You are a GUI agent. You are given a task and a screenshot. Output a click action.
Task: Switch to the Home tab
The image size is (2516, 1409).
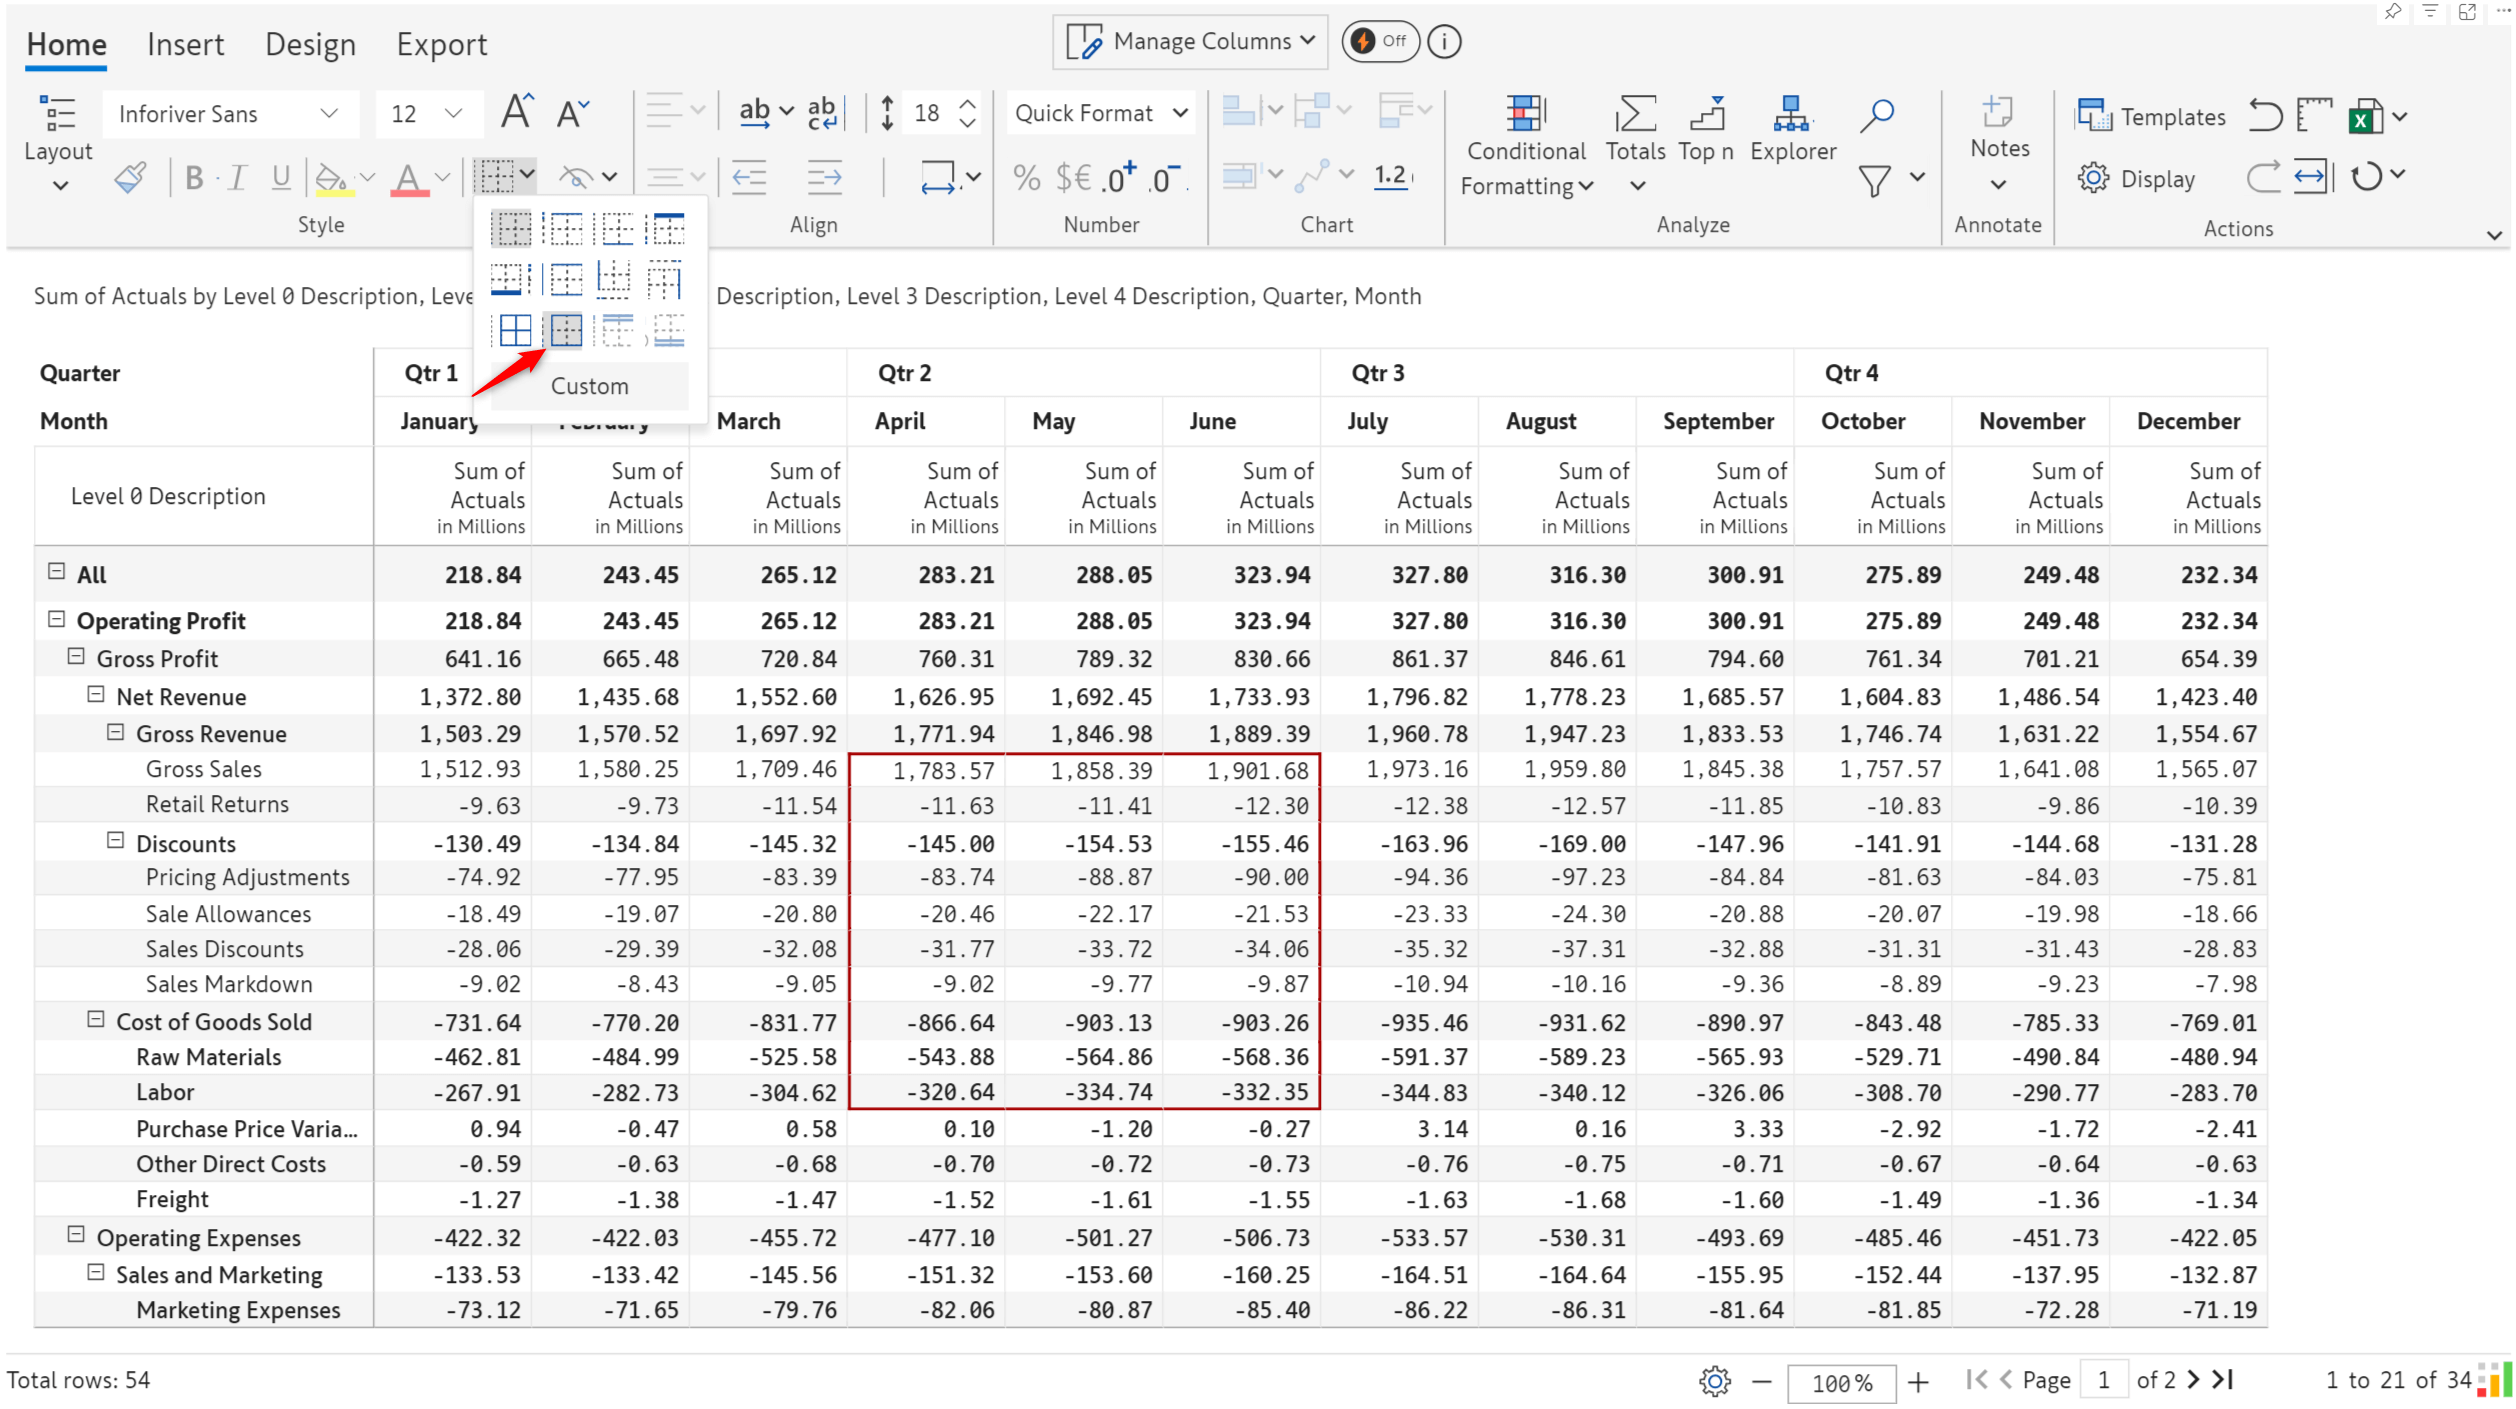click(66, 45)
